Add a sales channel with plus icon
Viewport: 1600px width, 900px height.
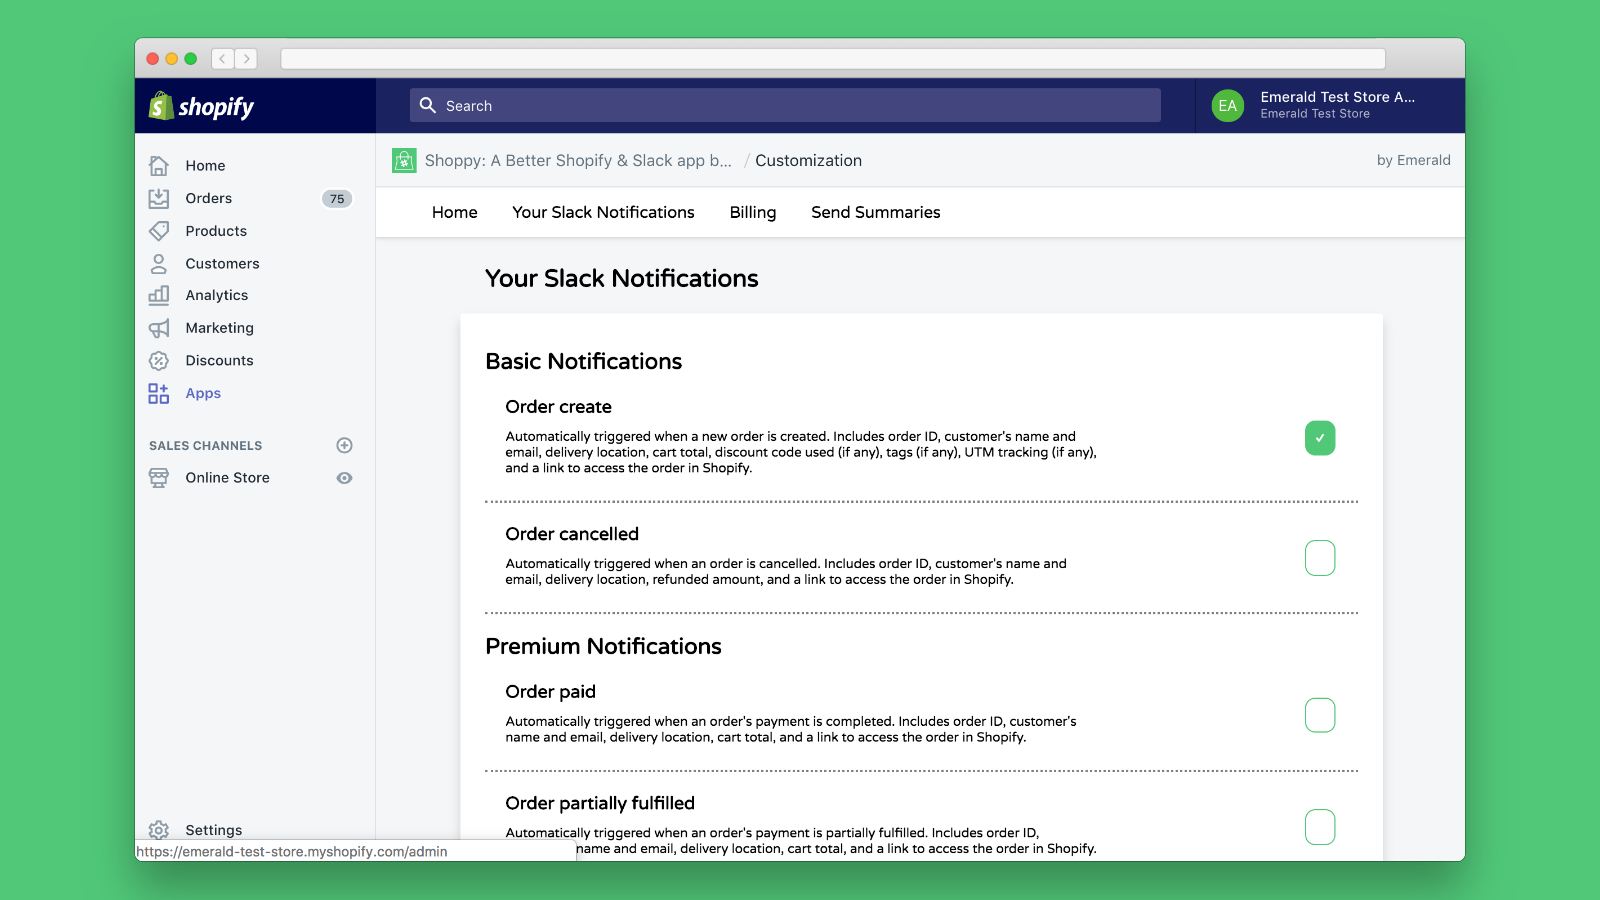344,445
